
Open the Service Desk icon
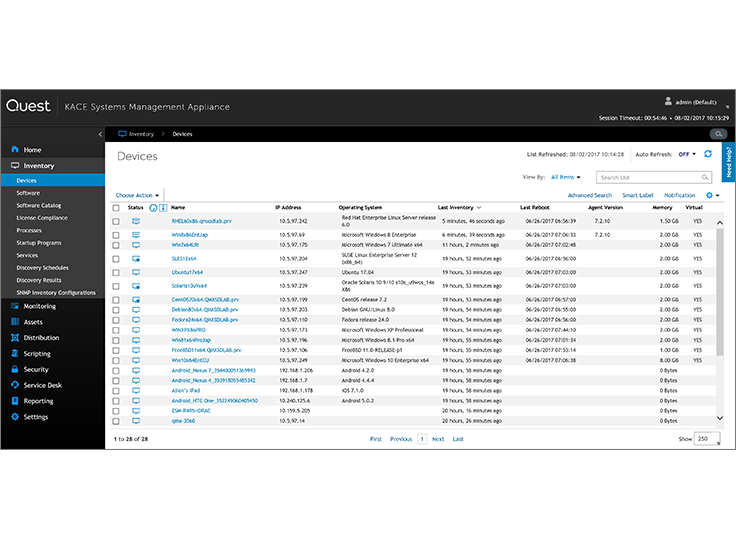pyautogui.click(x=15, y=385)
